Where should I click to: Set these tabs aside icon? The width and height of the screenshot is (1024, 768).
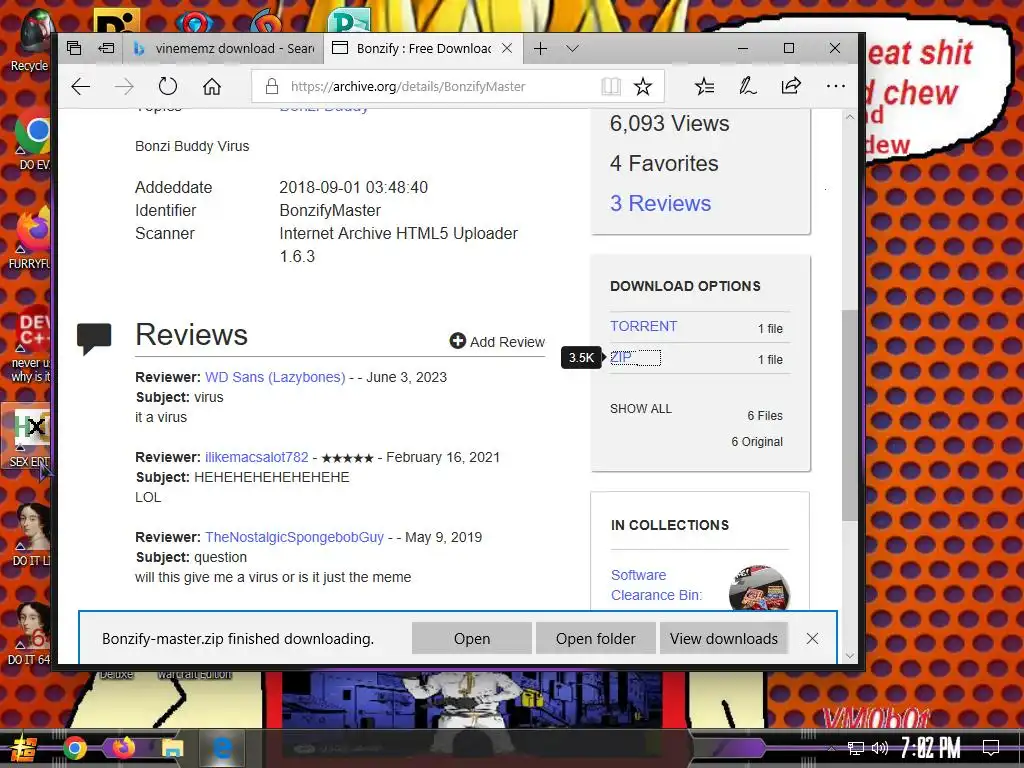click(106, 48)
